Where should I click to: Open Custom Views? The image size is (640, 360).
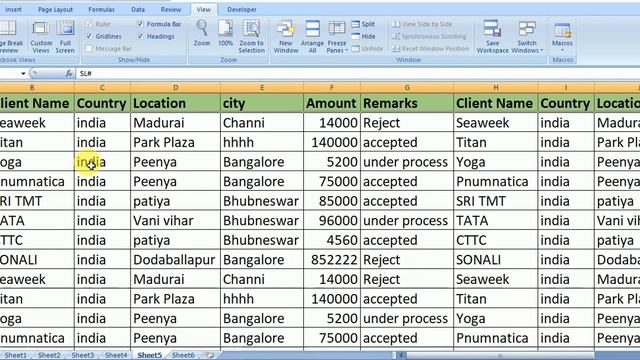(x=41, y=37)
